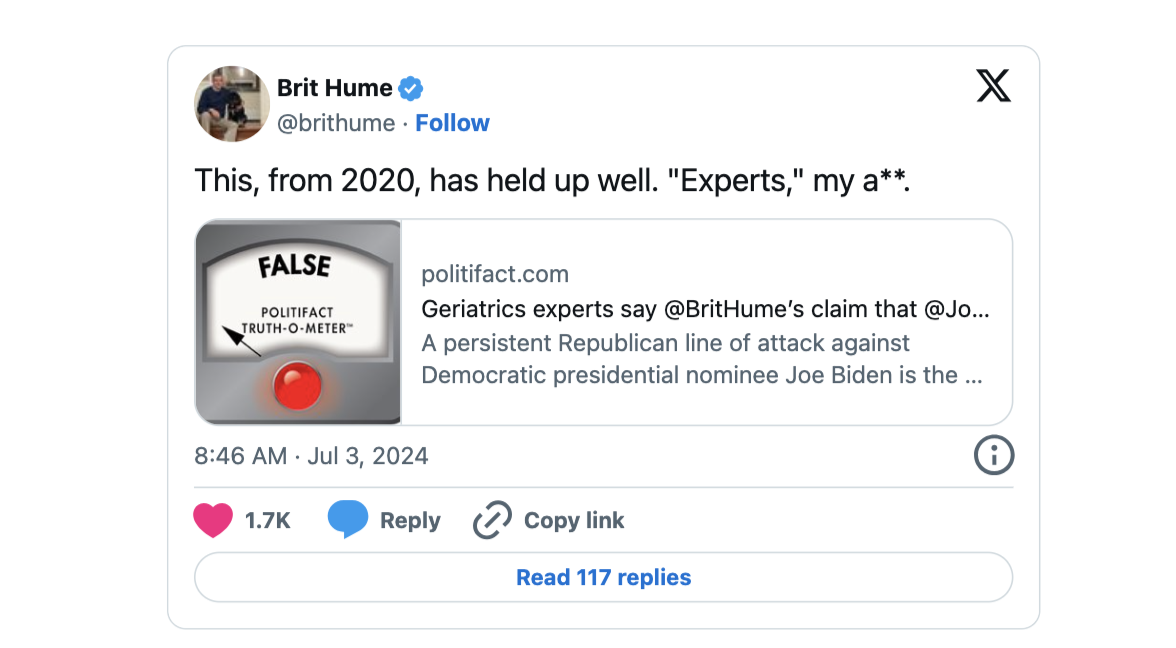Click the pink heart like icon
The width and height of the screenshot is (1176, 648).
(212, 520)
